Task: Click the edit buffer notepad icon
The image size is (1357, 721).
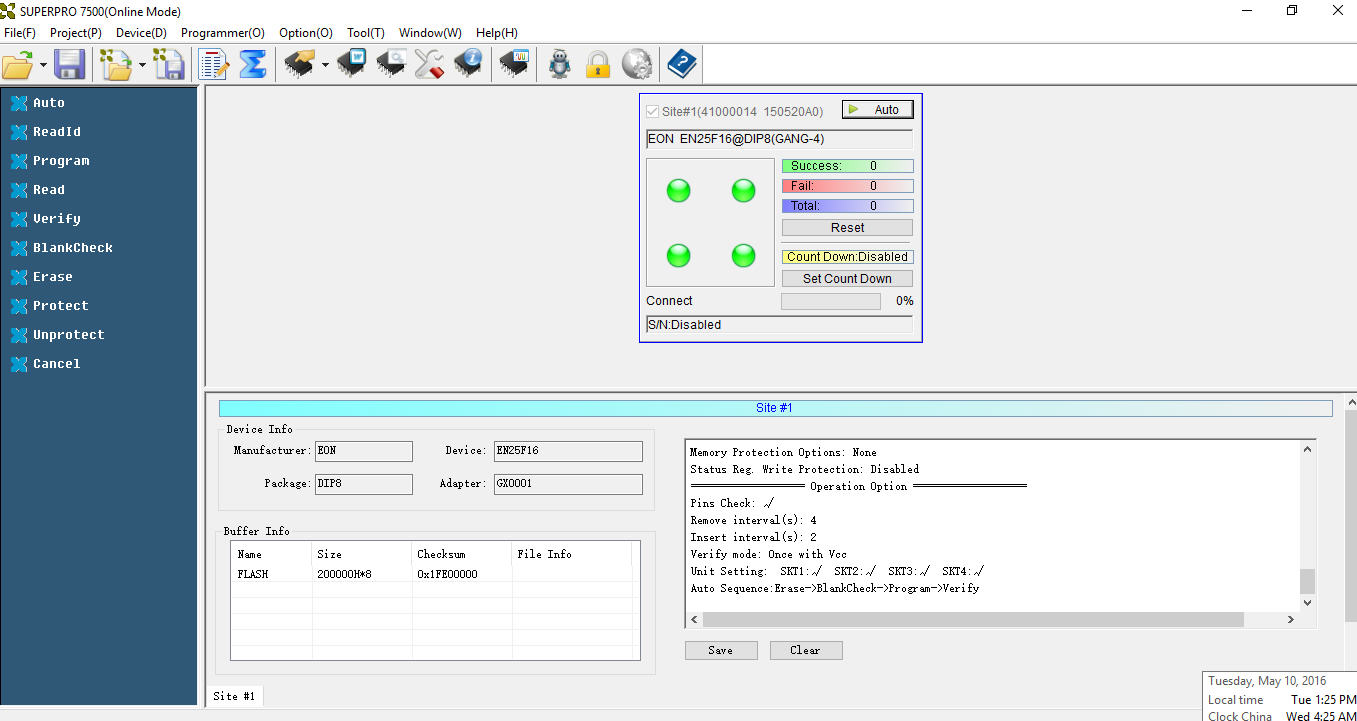Action: pyautogui.click(x=213, y=65)
